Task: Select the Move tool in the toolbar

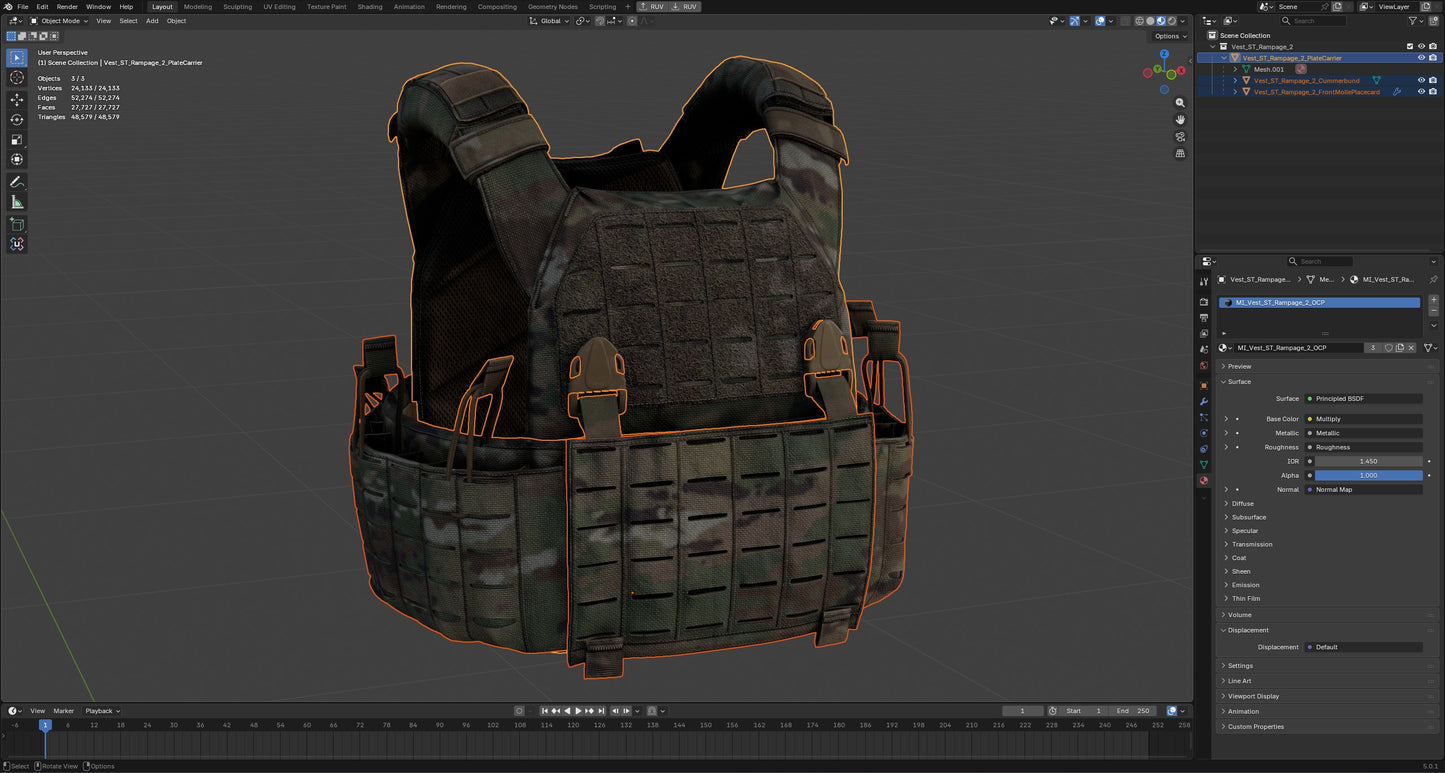Action: point(17,100)
